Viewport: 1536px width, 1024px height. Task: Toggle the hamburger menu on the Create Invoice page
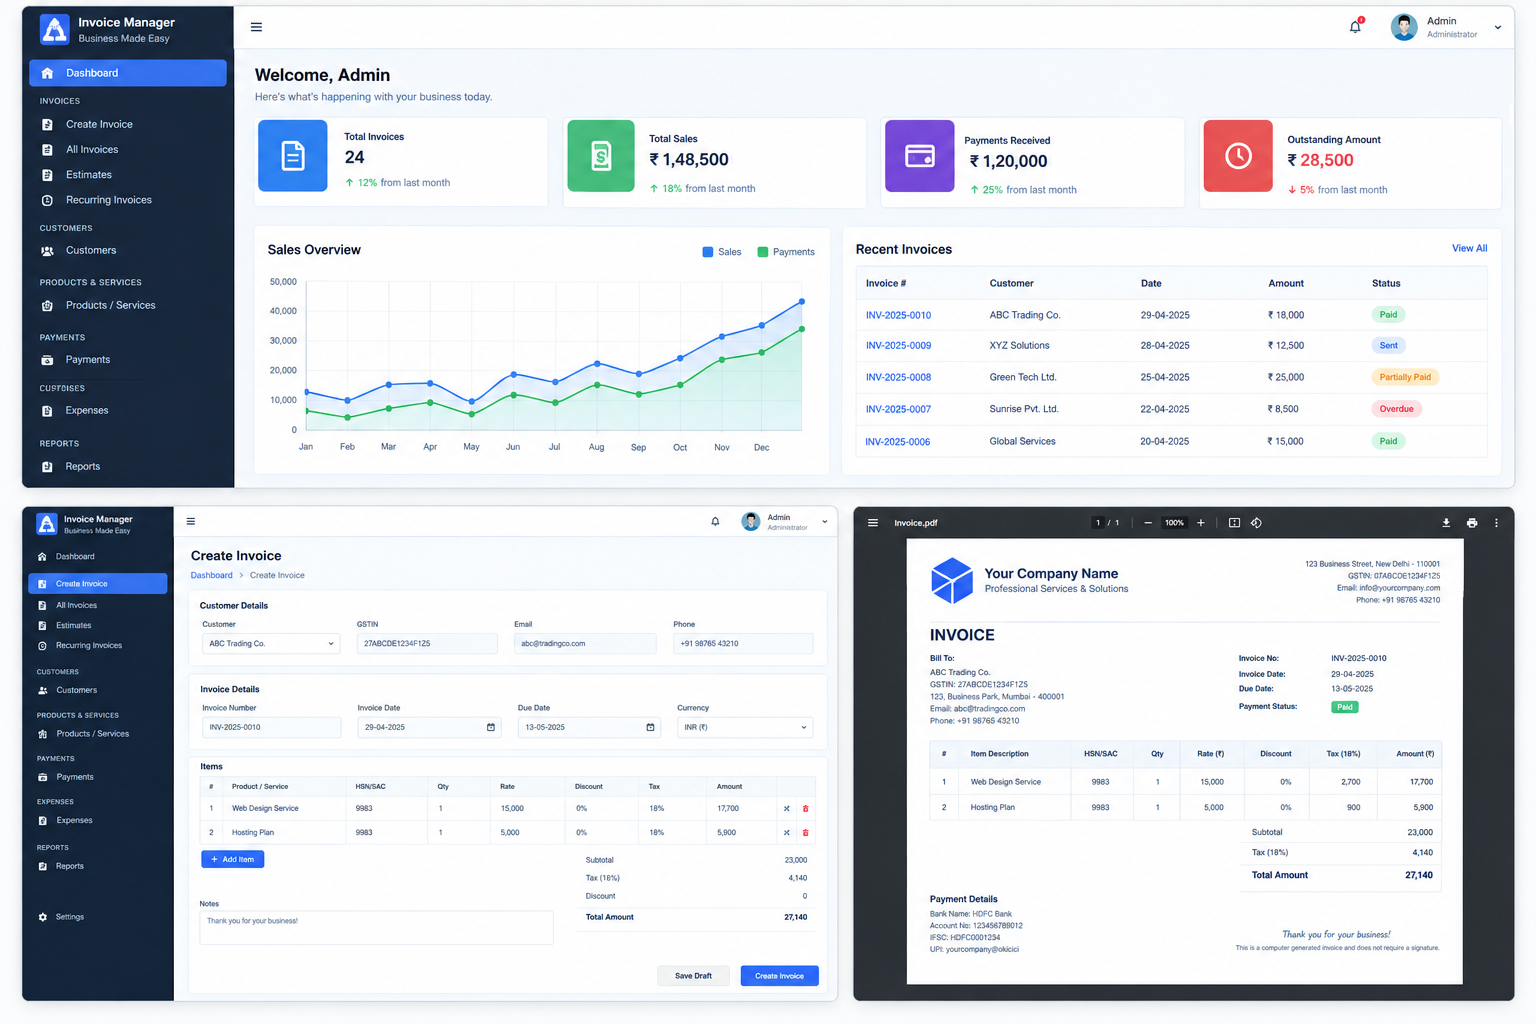click(x=191, y=521)
